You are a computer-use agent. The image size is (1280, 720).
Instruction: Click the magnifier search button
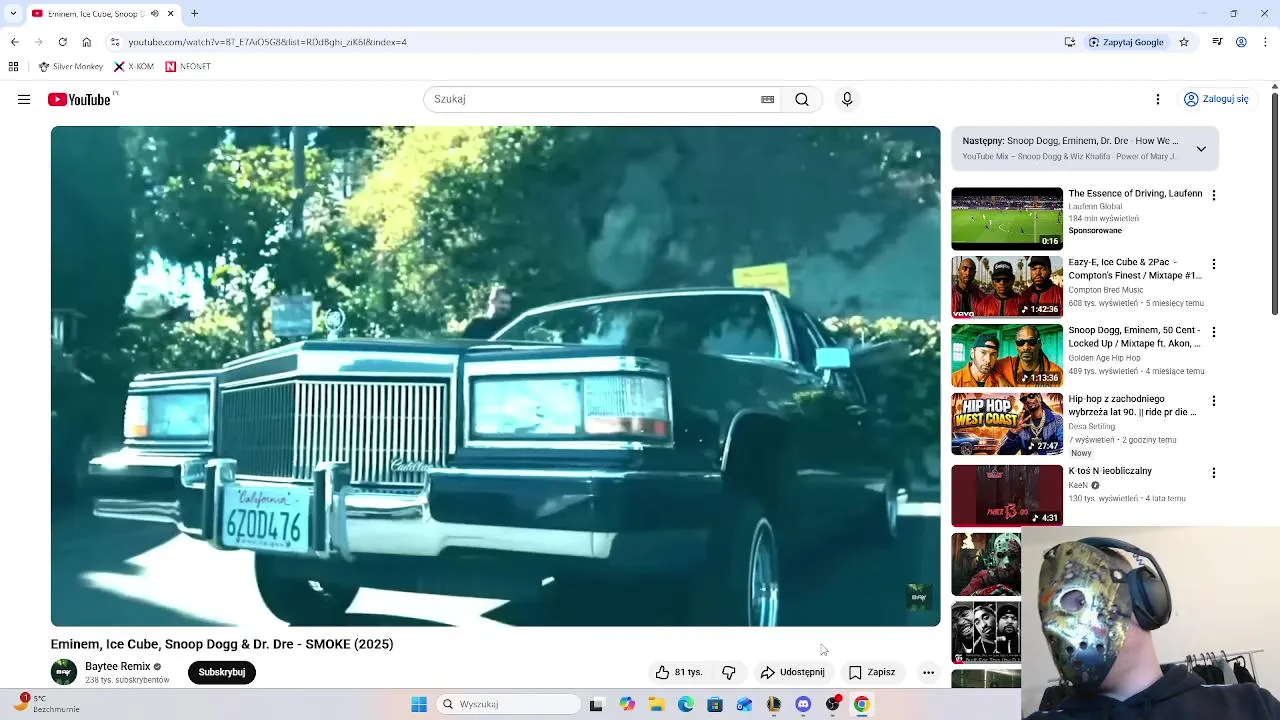tap(802, 99)
